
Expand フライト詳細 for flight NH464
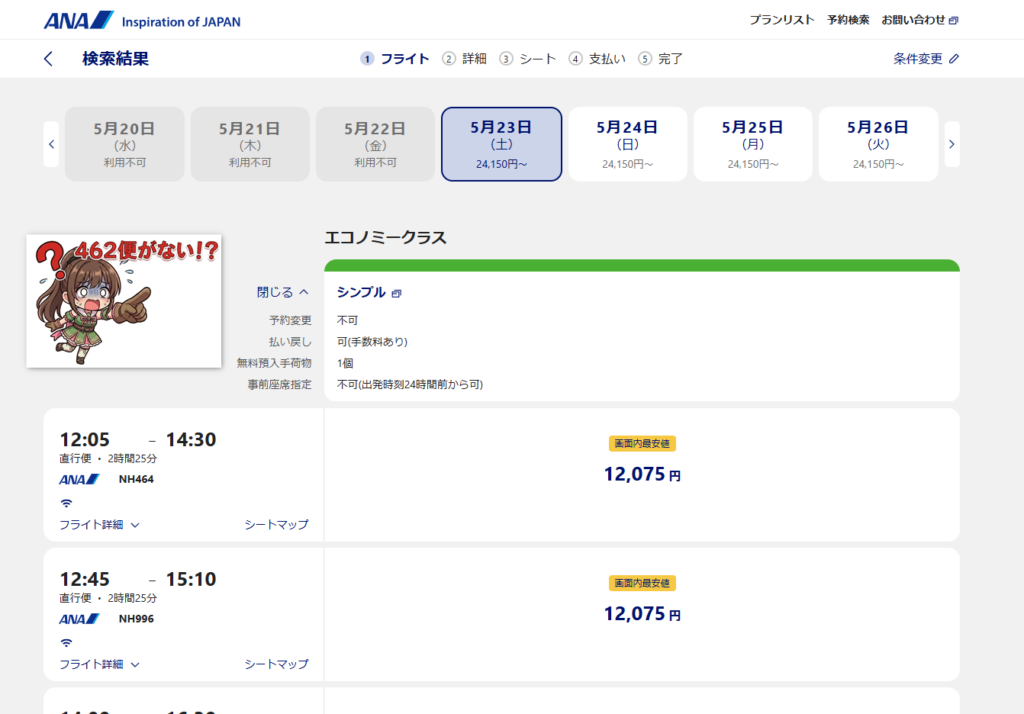tap(99, 524)
